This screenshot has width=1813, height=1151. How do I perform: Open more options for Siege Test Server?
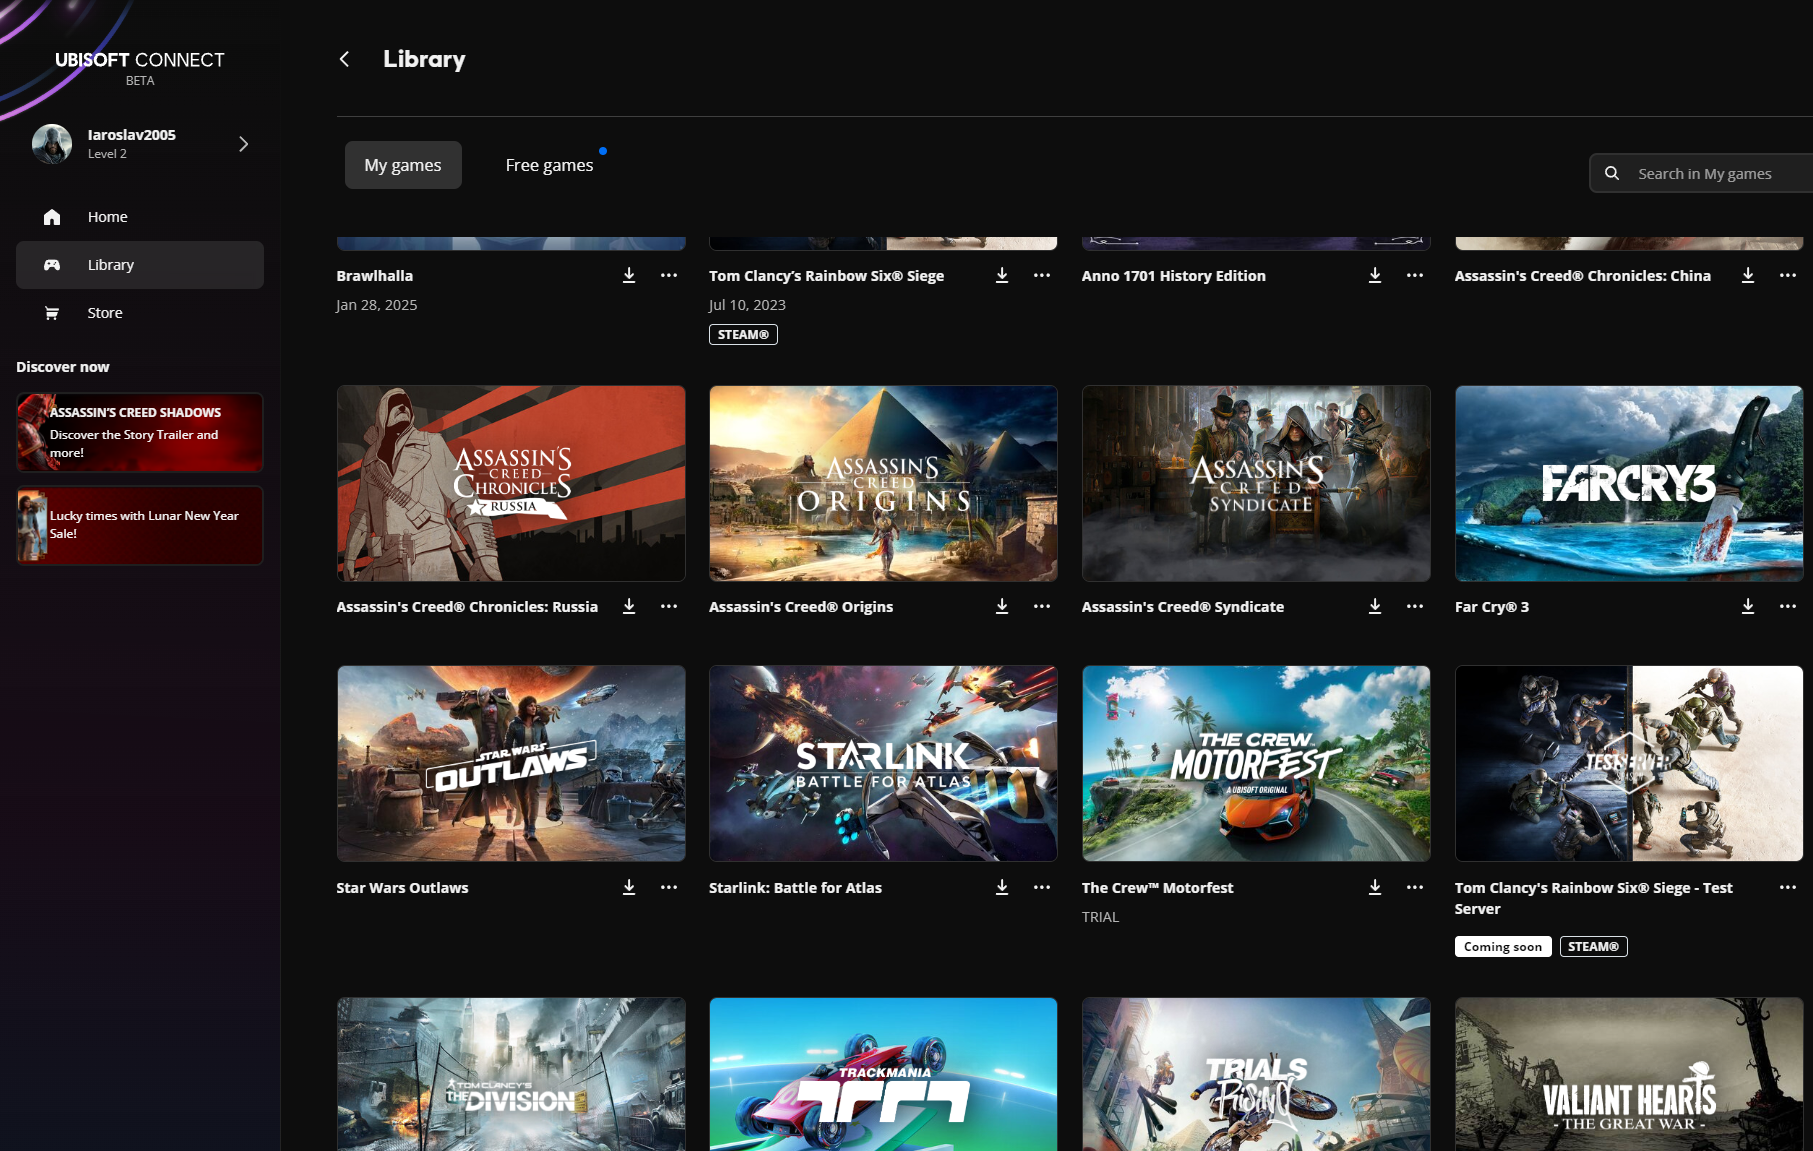click(x=1788, y=887)
